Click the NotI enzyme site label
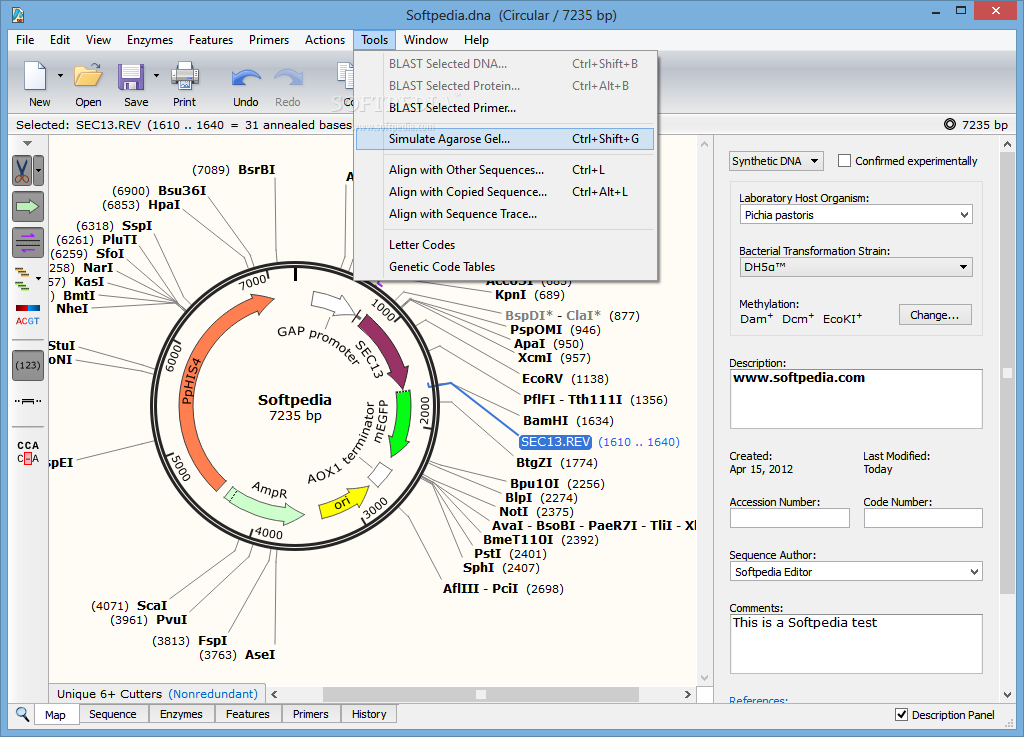Image resolution: width=1024 pixels, height=737 pixels. (513, 512)
